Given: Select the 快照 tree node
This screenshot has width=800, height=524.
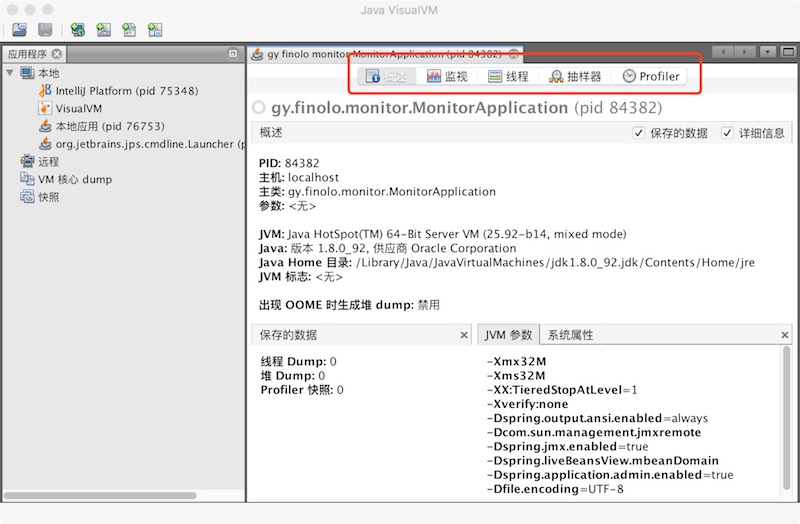Looking at the screenshot, I should (48, 197).
